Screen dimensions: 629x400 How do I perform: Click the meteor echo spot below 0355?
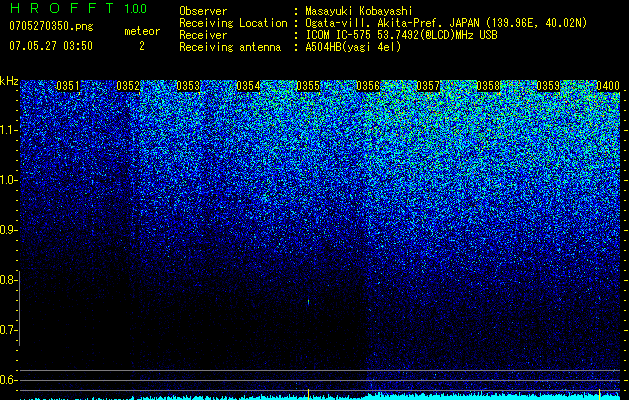[x=308, y=302]
